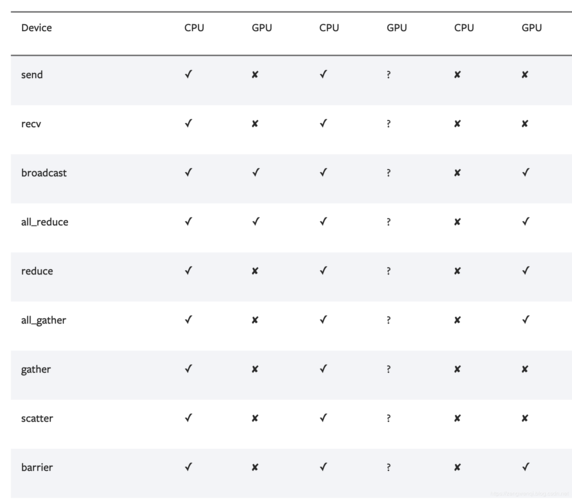Click gather cross in last GPU column
The image size is (572, 500).
pyautogui.click(x=525, y=369)
